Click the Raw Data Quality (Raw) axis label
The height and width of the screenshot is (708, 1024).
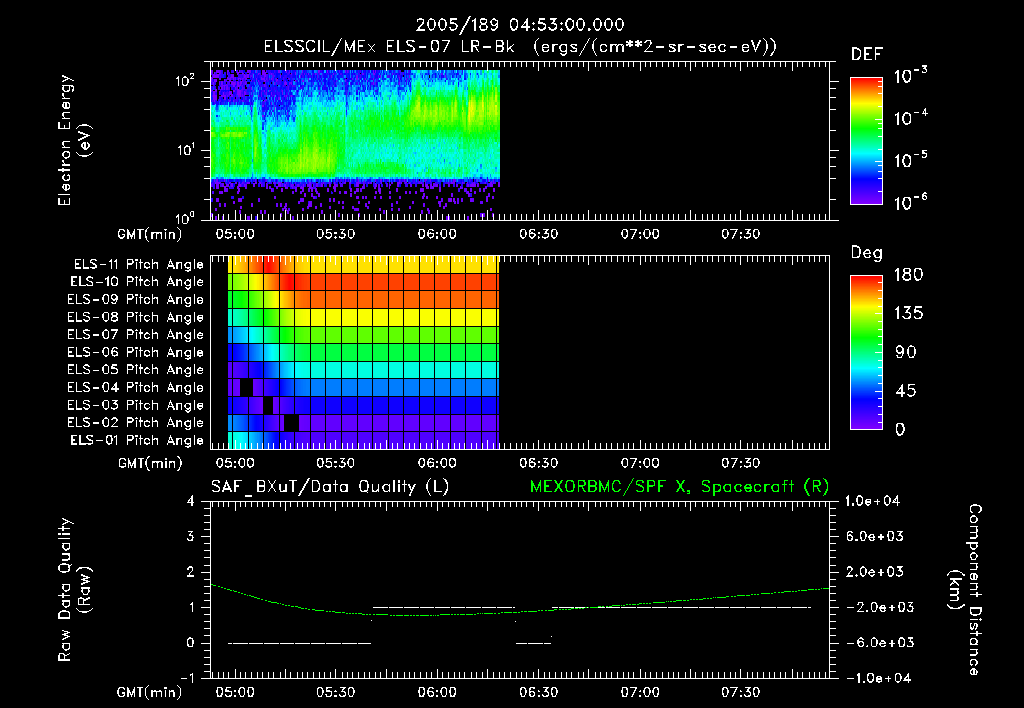tap(74, 589)
